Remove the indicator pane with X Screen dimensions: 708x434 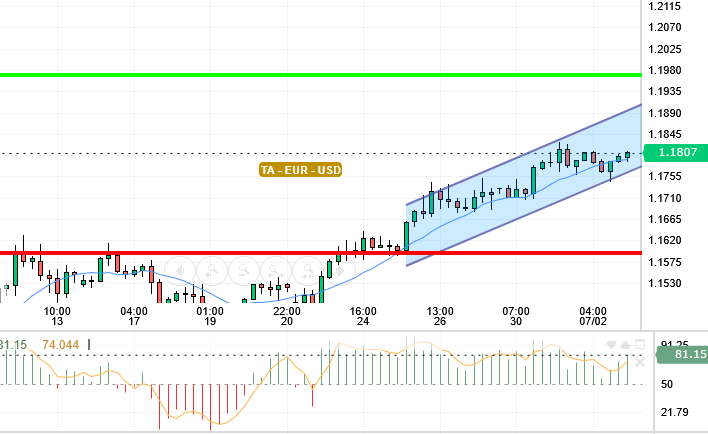tap(640, 362)
